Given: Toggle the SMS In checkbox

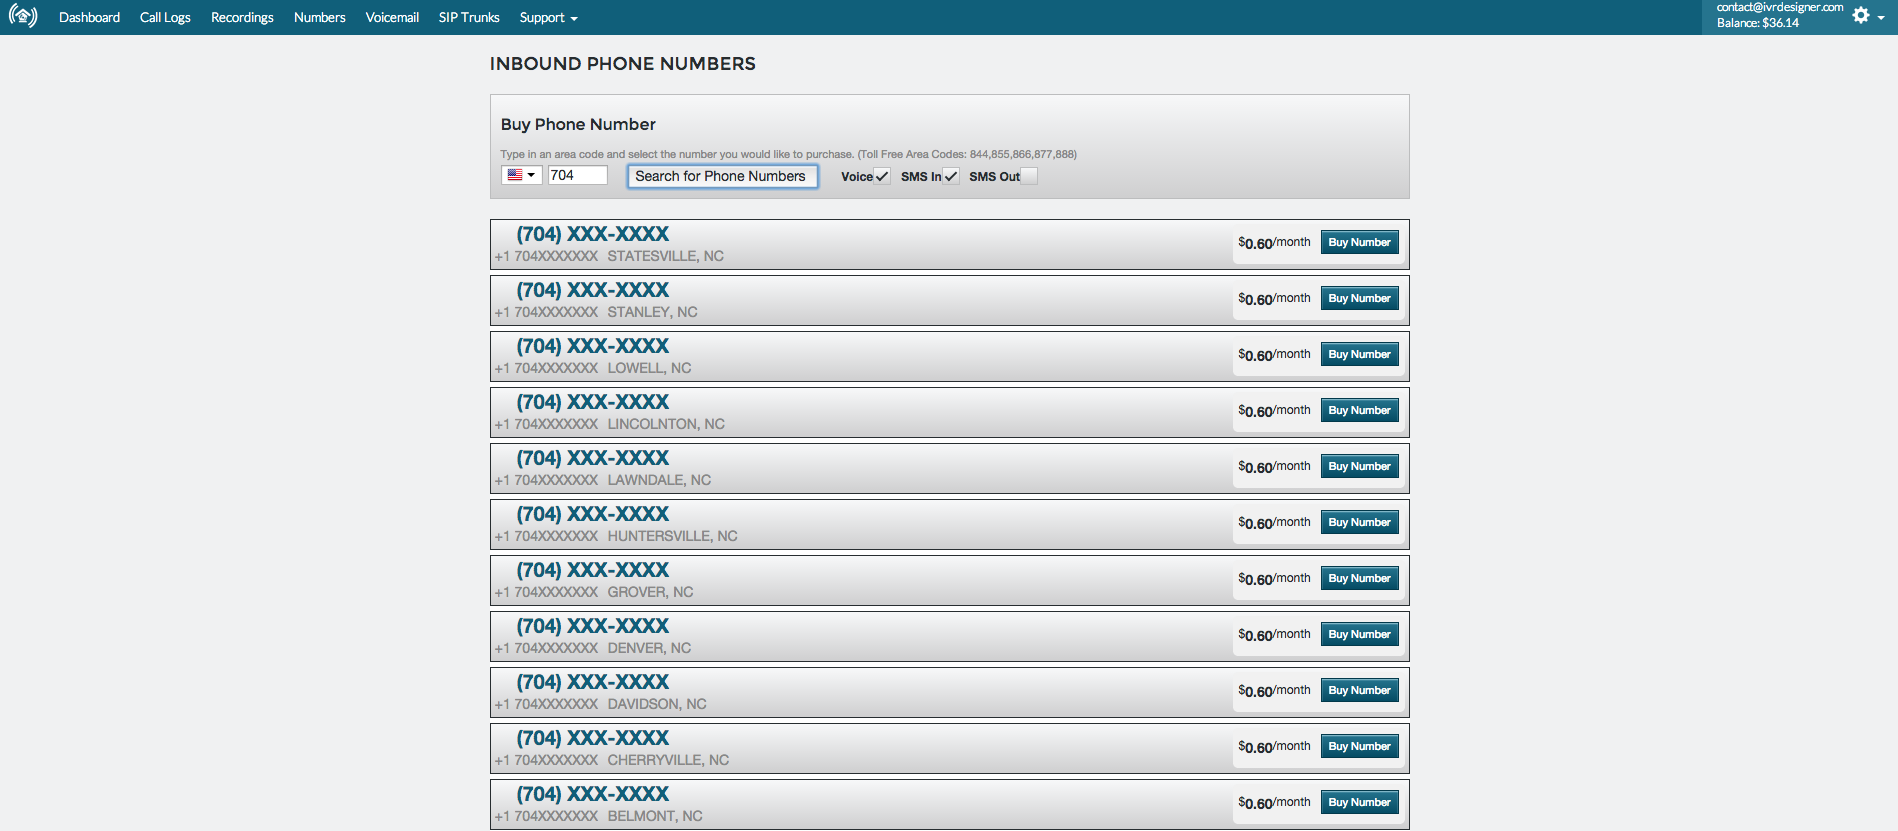Looking at the screenshot, I should tap(951, 176).
